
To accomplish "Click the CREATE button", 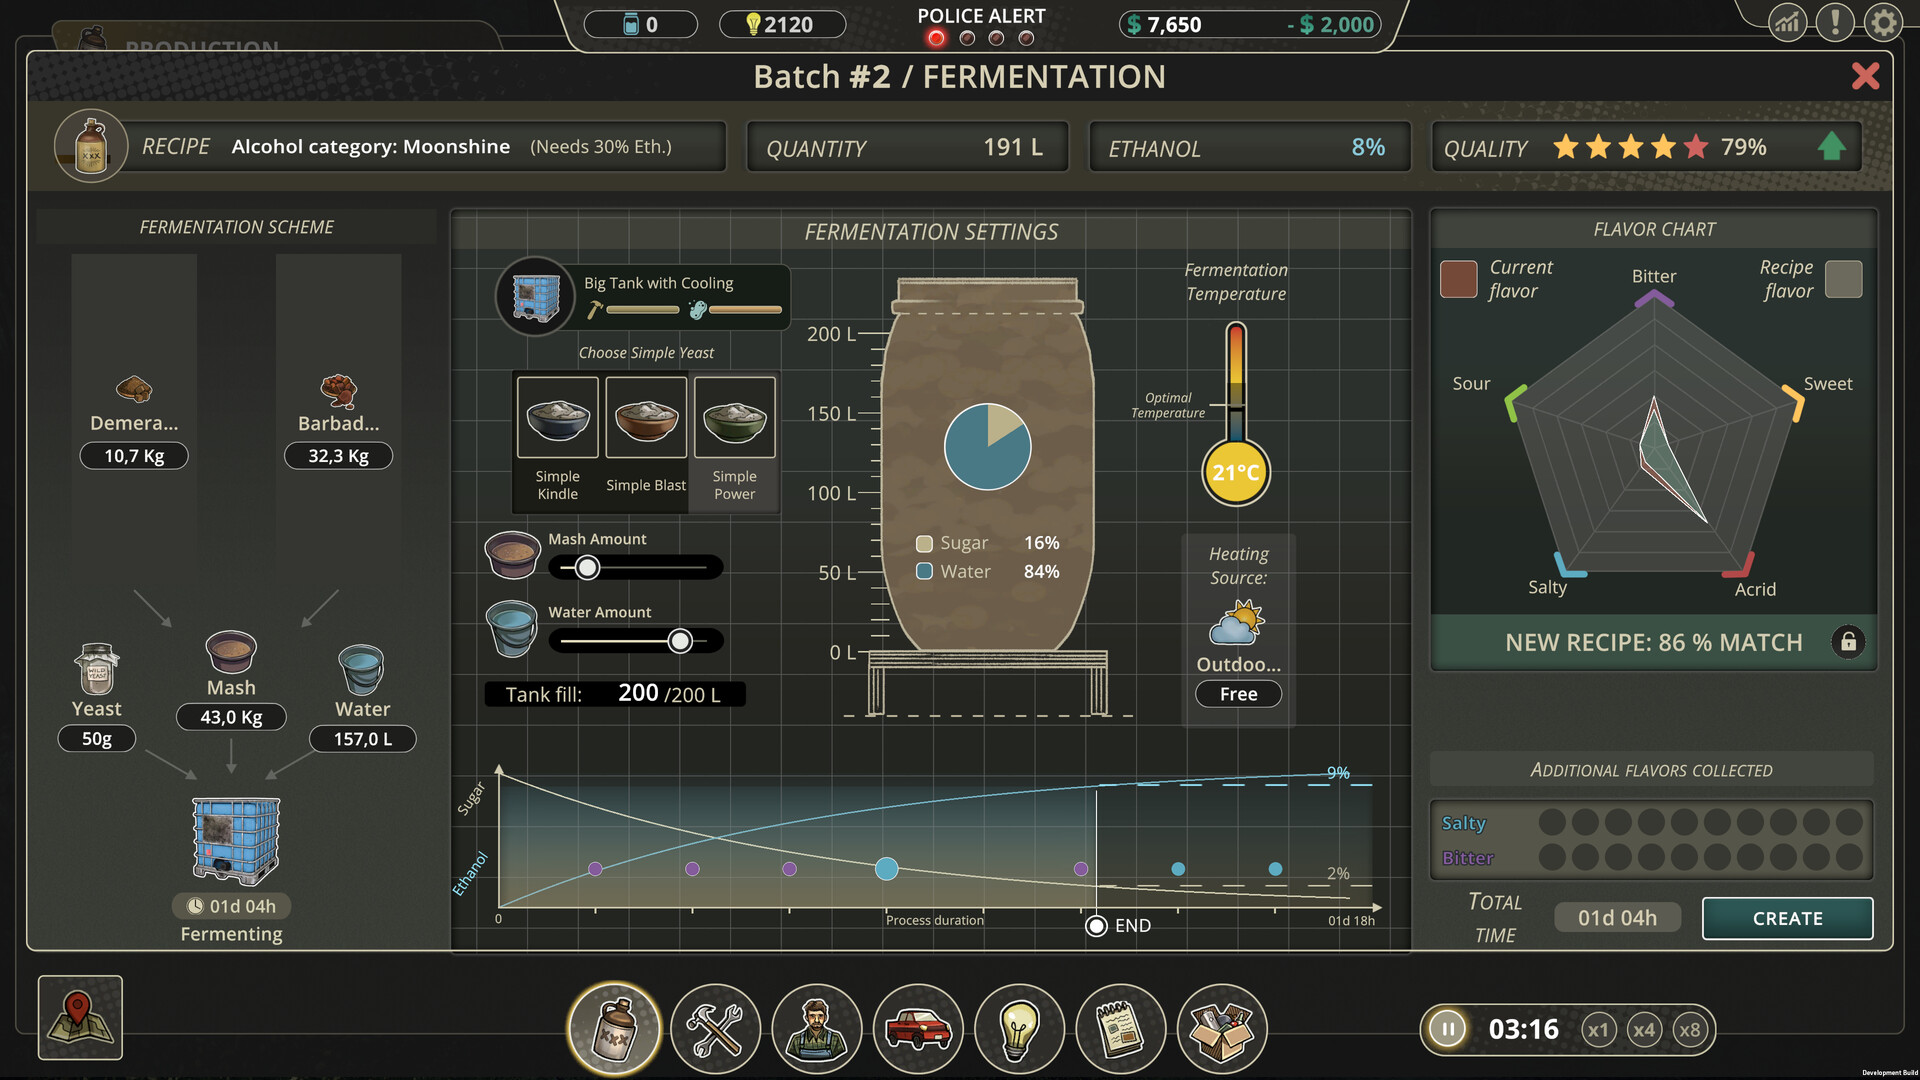I will [x=1787, y=918].
